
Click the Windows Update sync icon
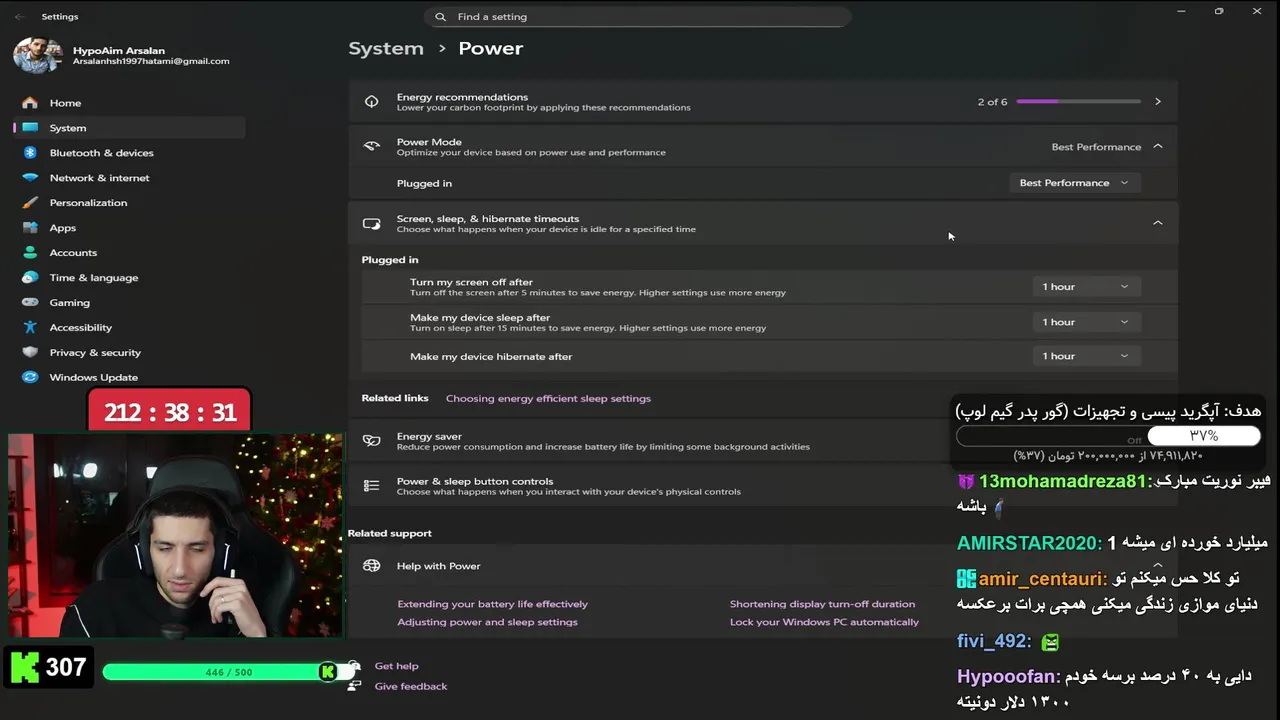[30, 377]
